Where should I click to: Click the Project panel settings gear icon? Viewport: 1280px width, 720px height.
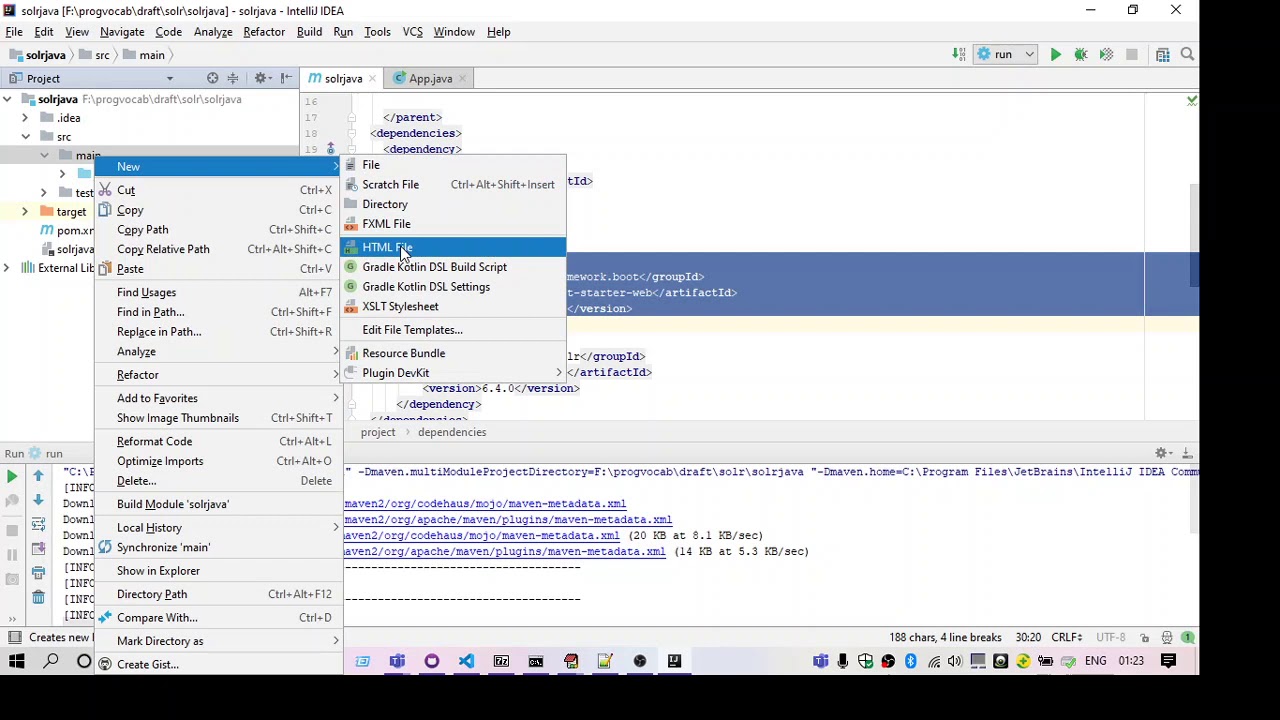coord(262,78)
